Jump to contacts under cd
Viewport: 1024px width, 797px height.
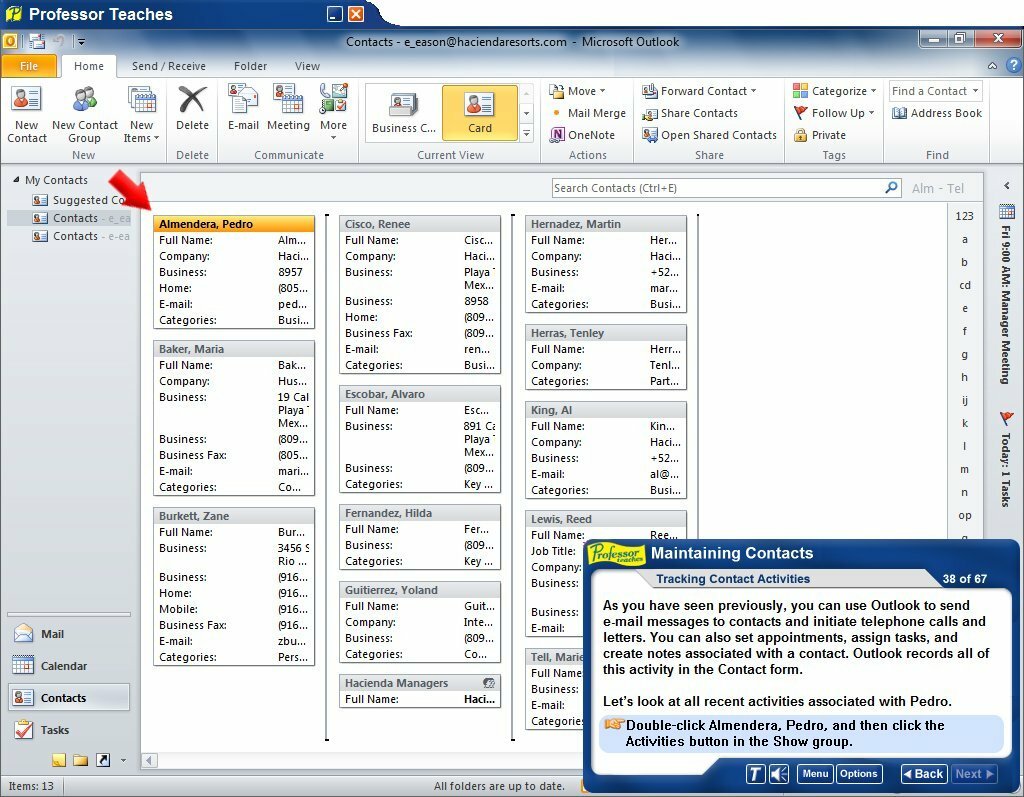[964, 285]
